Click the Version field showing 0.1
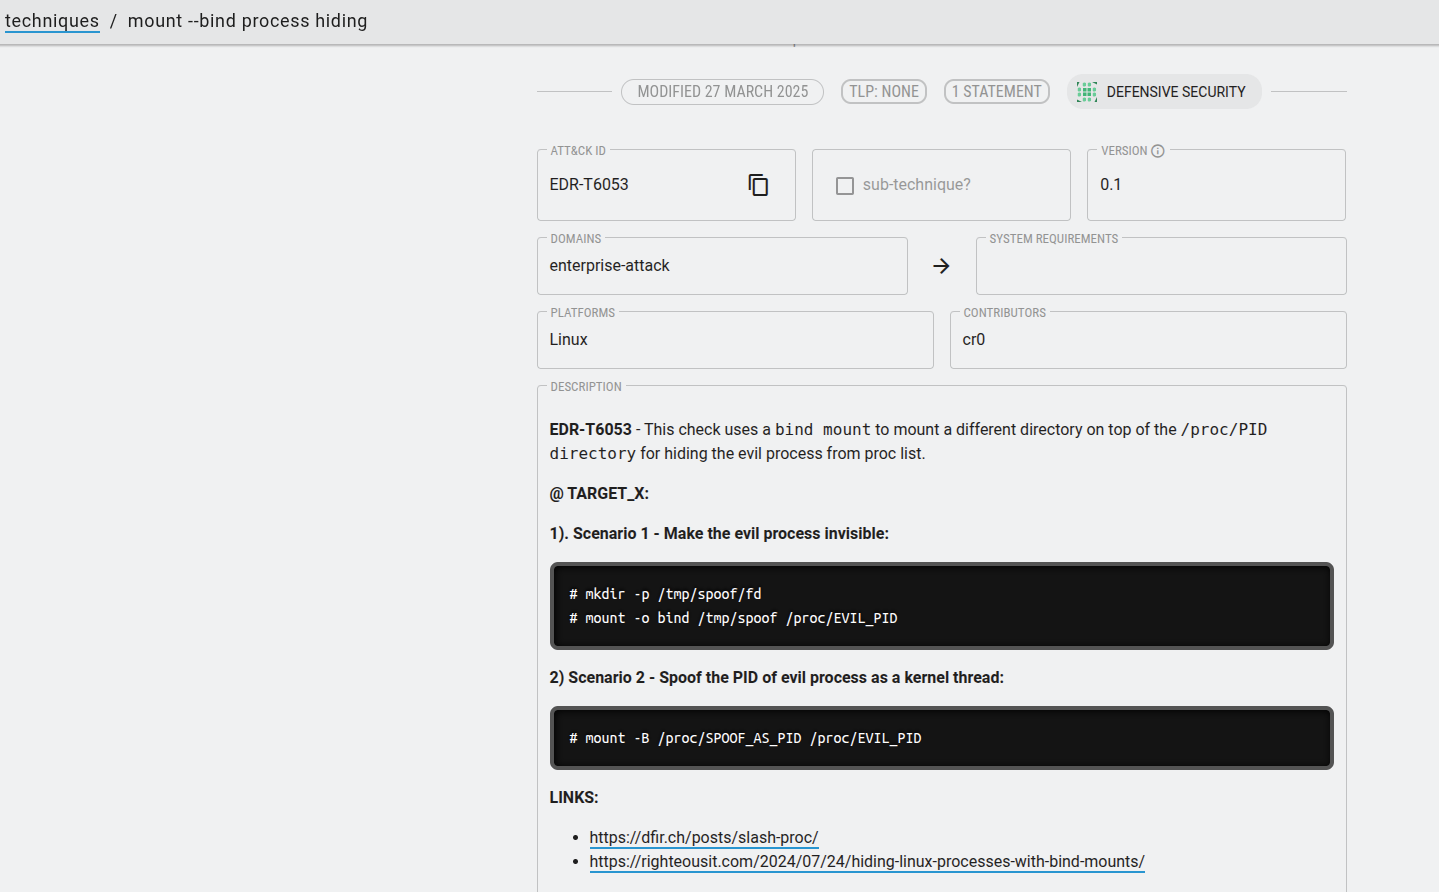 click(1215, 185)
